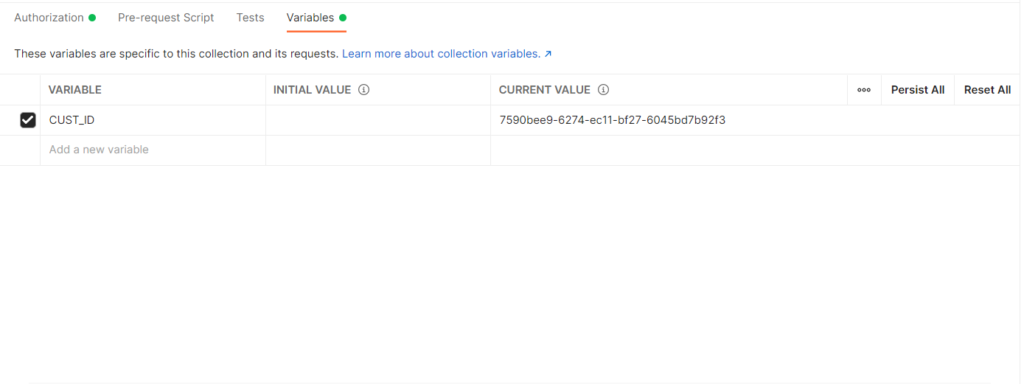Open the three-dots column options menu
The image size is (1024, 384).
864,90
